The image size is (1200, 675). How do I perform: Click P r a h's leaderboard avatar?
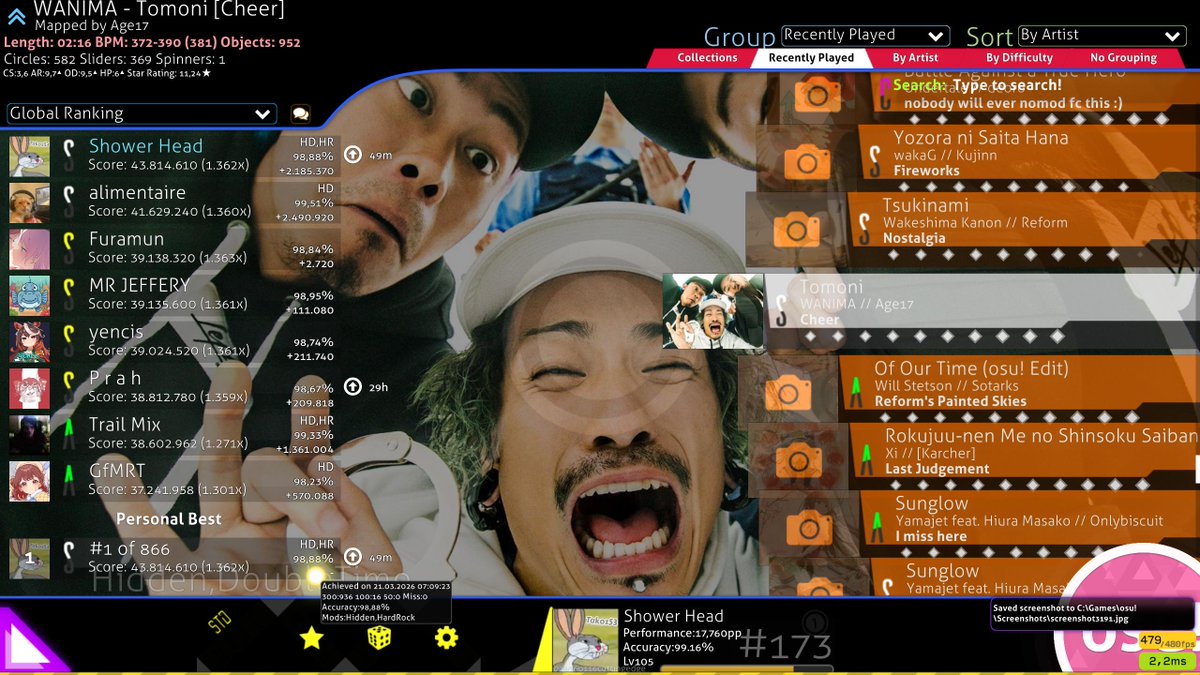30,388
